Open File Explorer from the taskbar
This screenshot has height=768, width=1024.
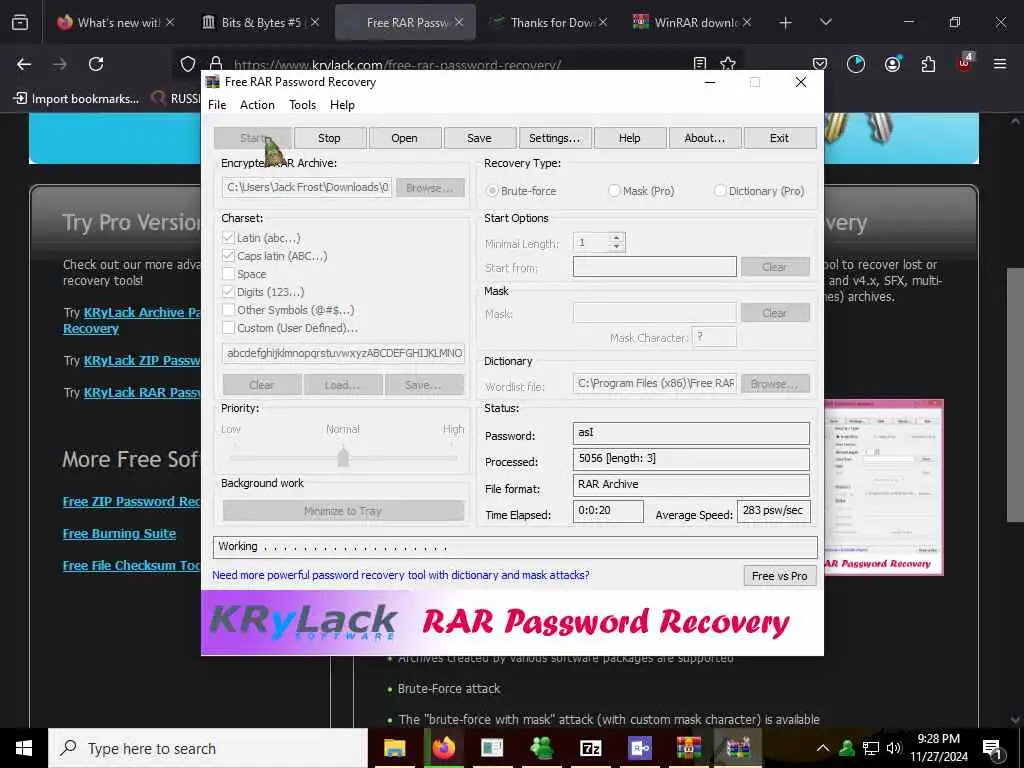[394, 748]
